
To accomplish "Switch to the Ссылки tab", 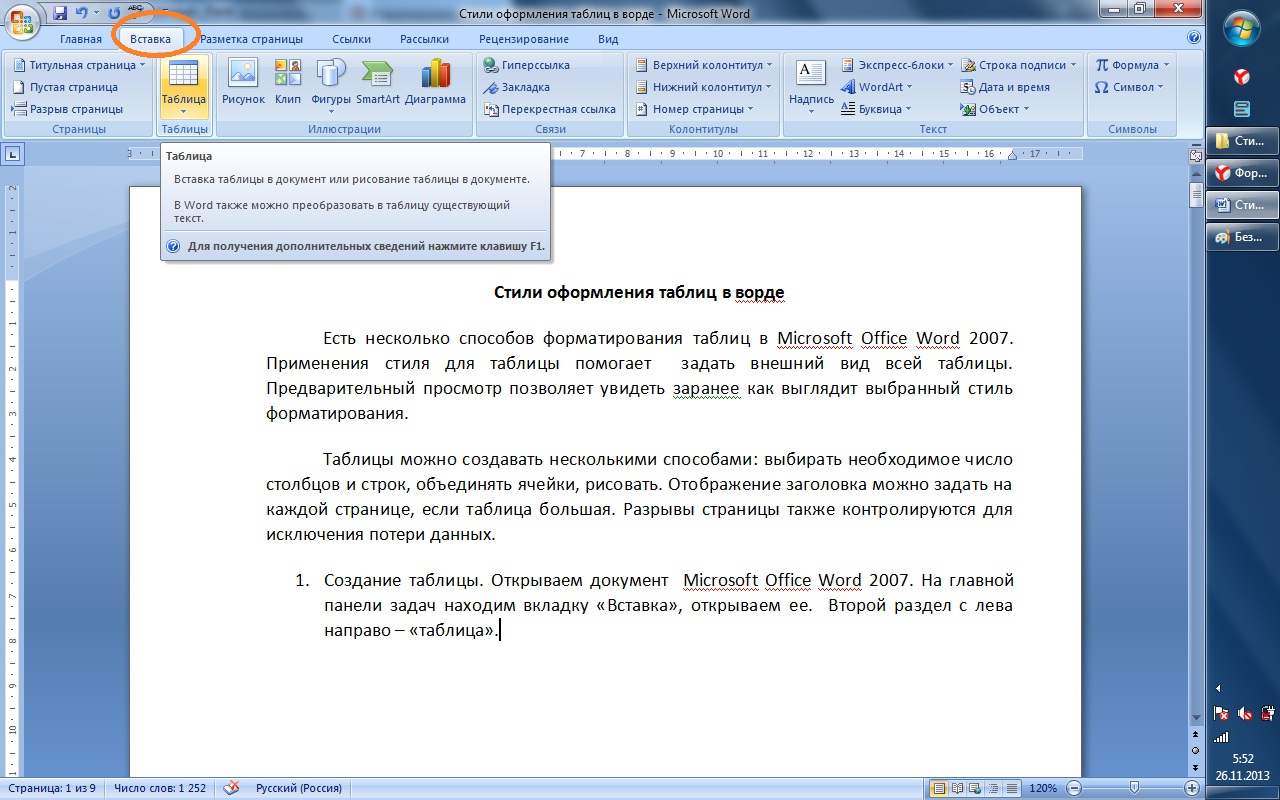I will point(351,39).
